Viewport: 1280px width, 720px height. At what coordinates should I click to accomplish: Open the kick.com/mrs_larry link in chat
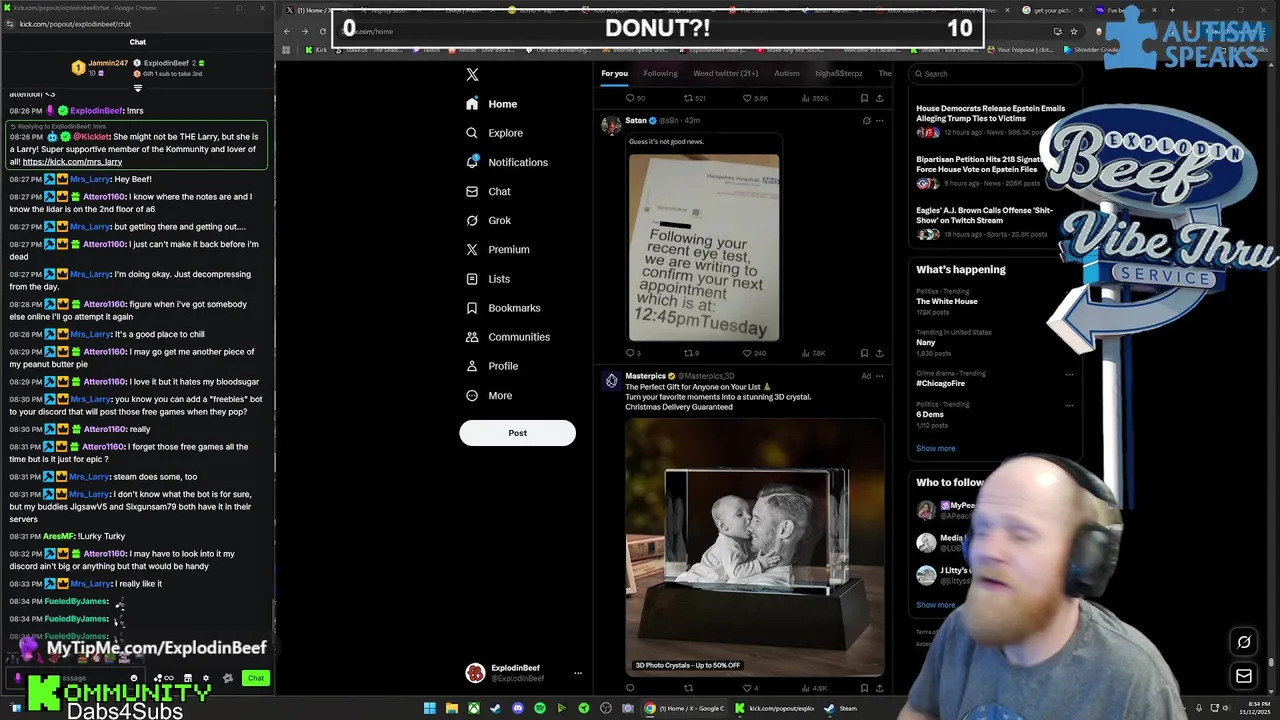(72, 161)
